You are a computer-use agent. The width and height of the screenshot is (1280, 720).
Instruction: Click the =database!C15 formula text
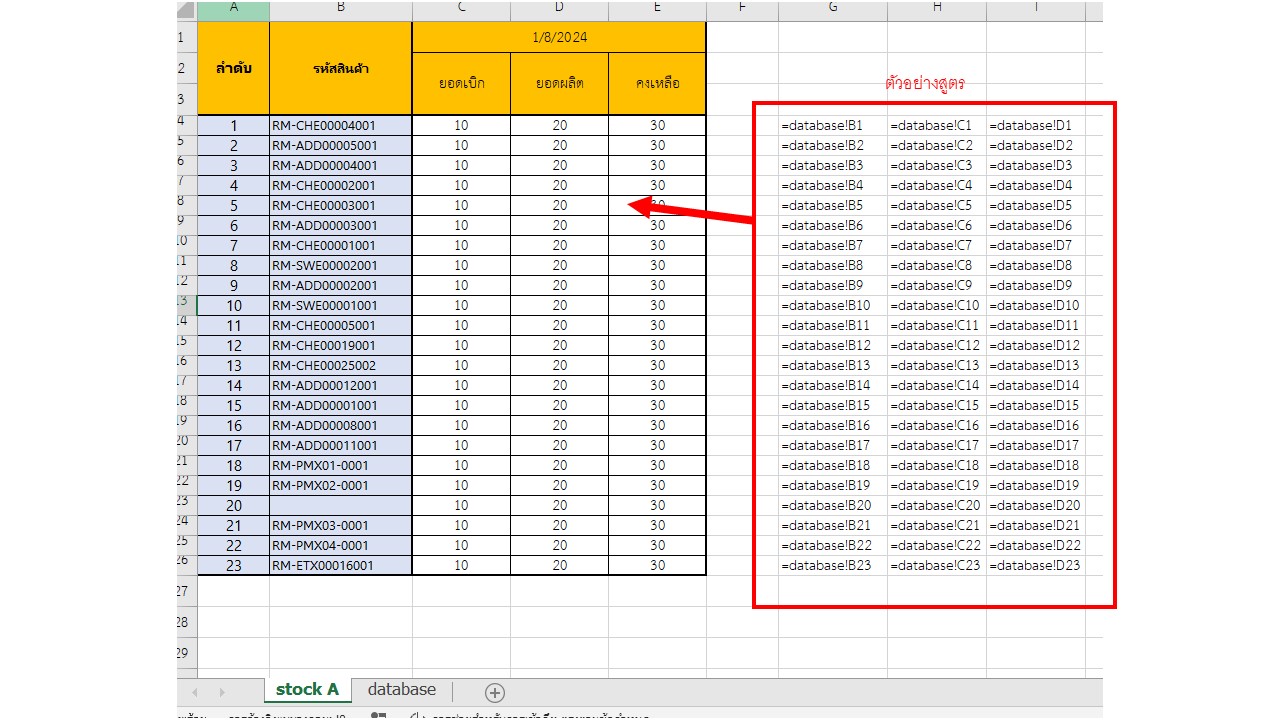(935, 406)
